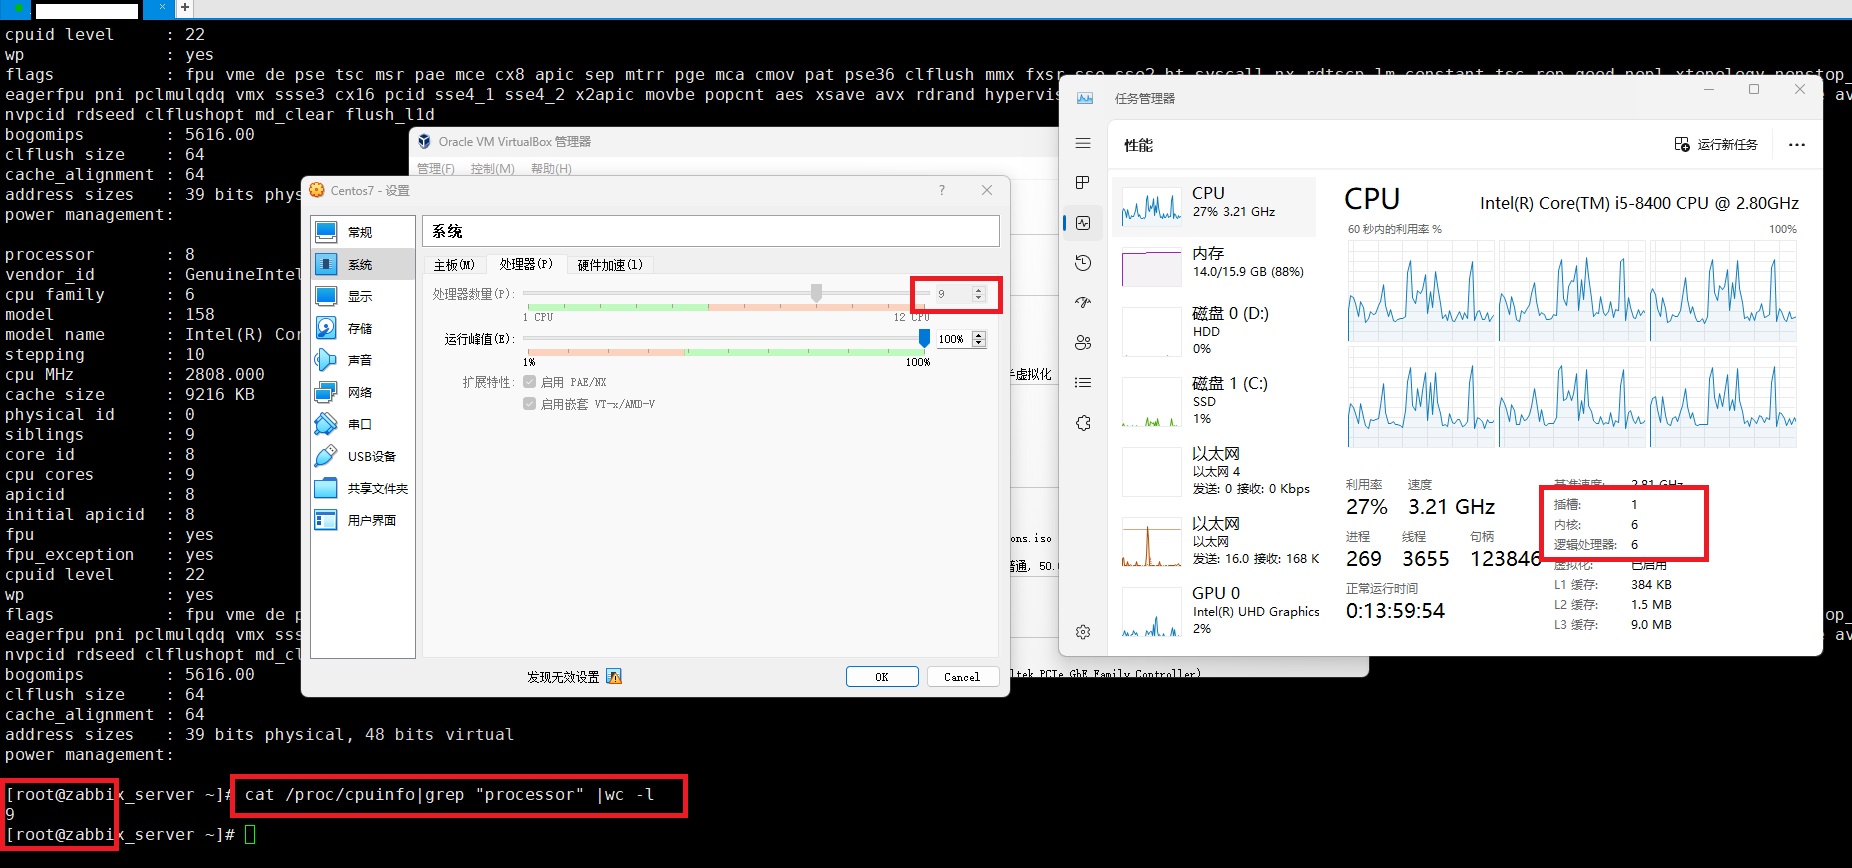Toggle the 启用嵌套 VT-x/AMD-V checkbox
The image size is (1852, 868).
[530, 404]
